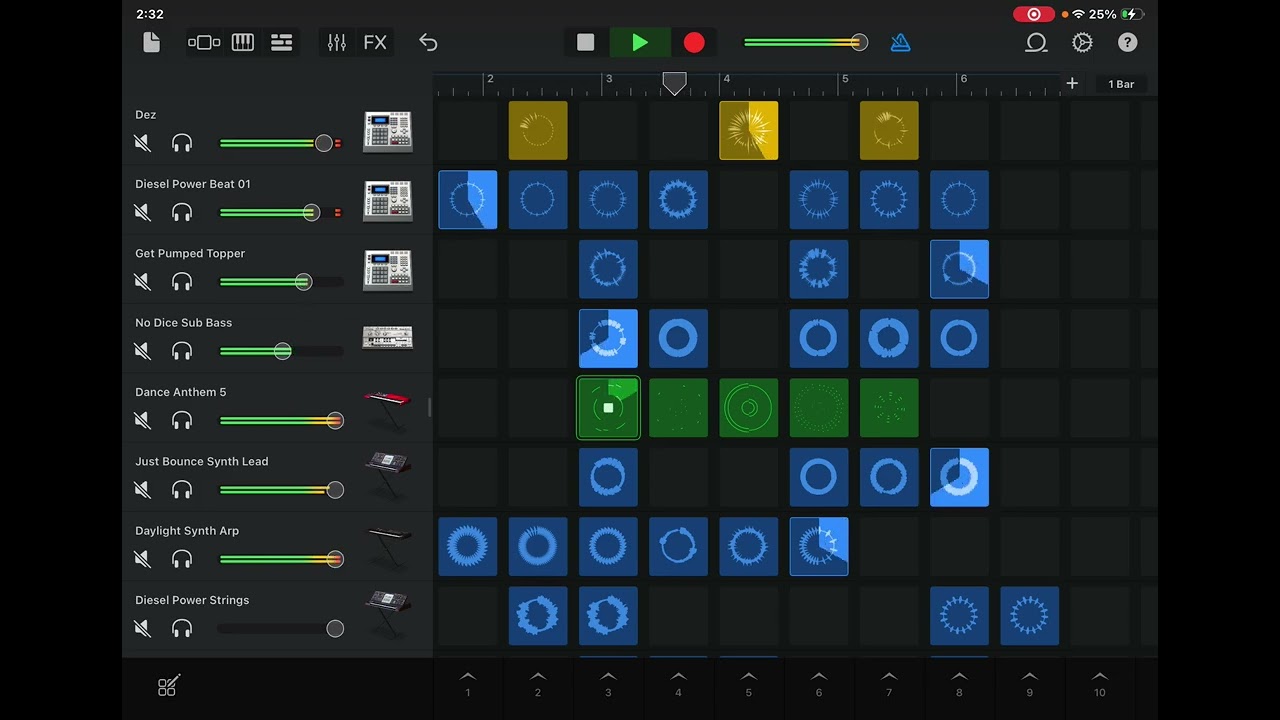Trigger column 8 with its arrow
Image resolution: width=1280 pixels, height=720 pixels.
click(x=959, y=684)
